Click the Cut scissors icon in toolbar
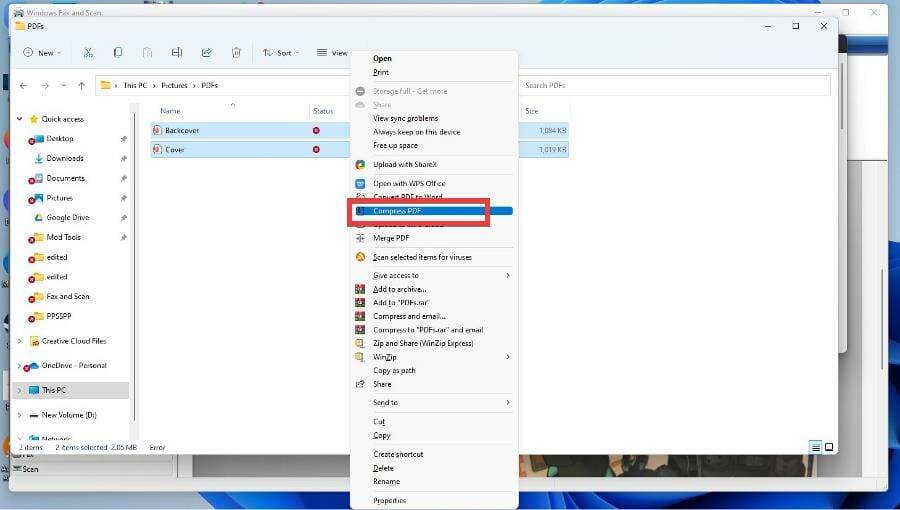The height and width of the screenshot is (510, 900). click(88, 53)
